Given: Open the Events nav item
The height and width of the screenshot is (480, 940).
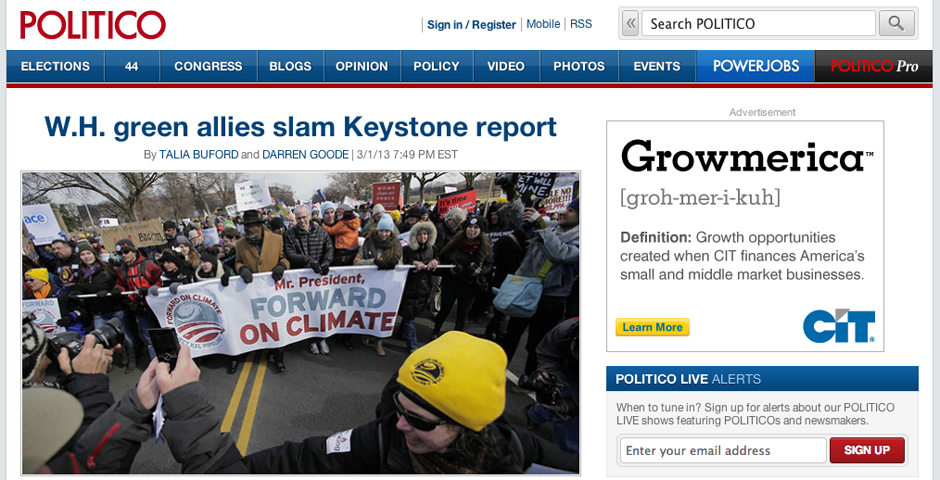Looking at the screenshot, I should pos(657,66).
